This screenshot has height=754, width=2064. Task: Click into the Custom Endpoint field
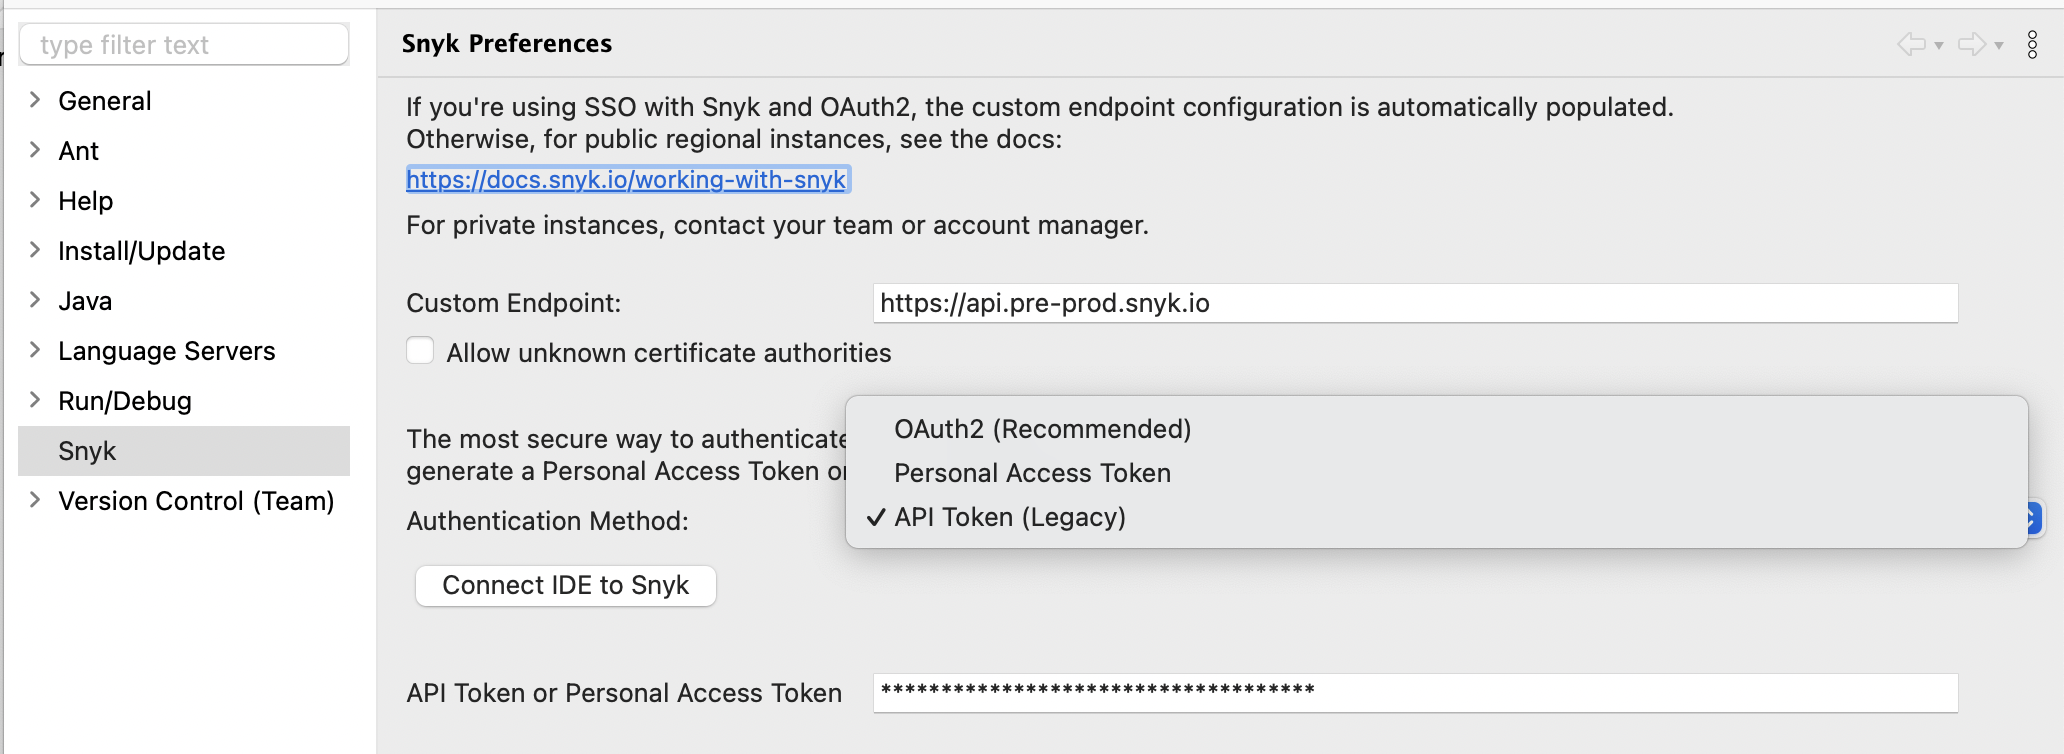(1414, 303)
